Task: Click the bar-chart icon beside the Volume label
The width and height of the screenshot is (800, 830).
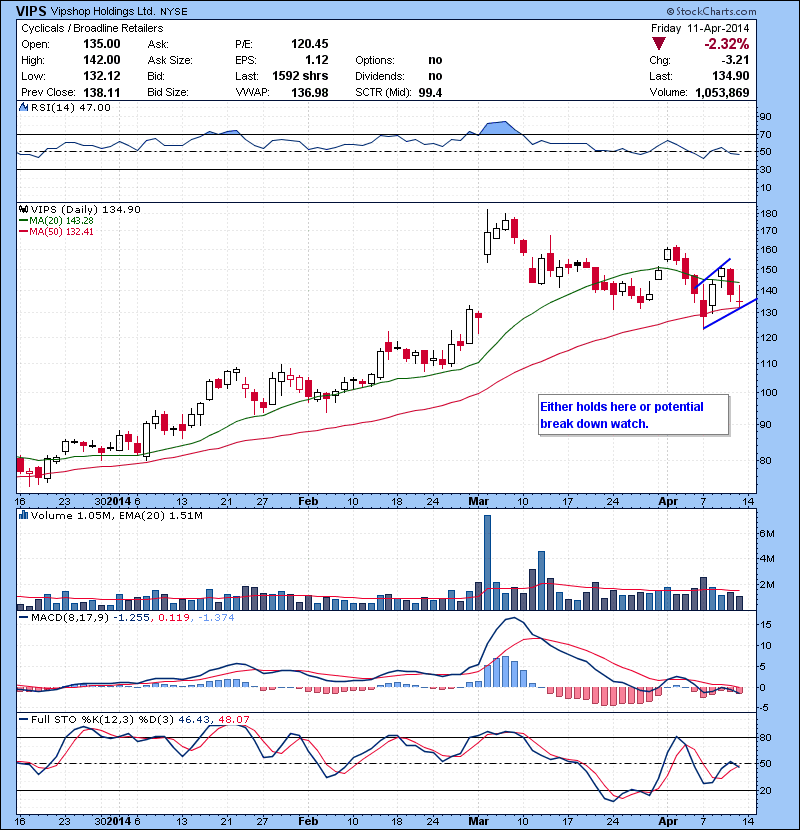Action: (x=23, y=515)
